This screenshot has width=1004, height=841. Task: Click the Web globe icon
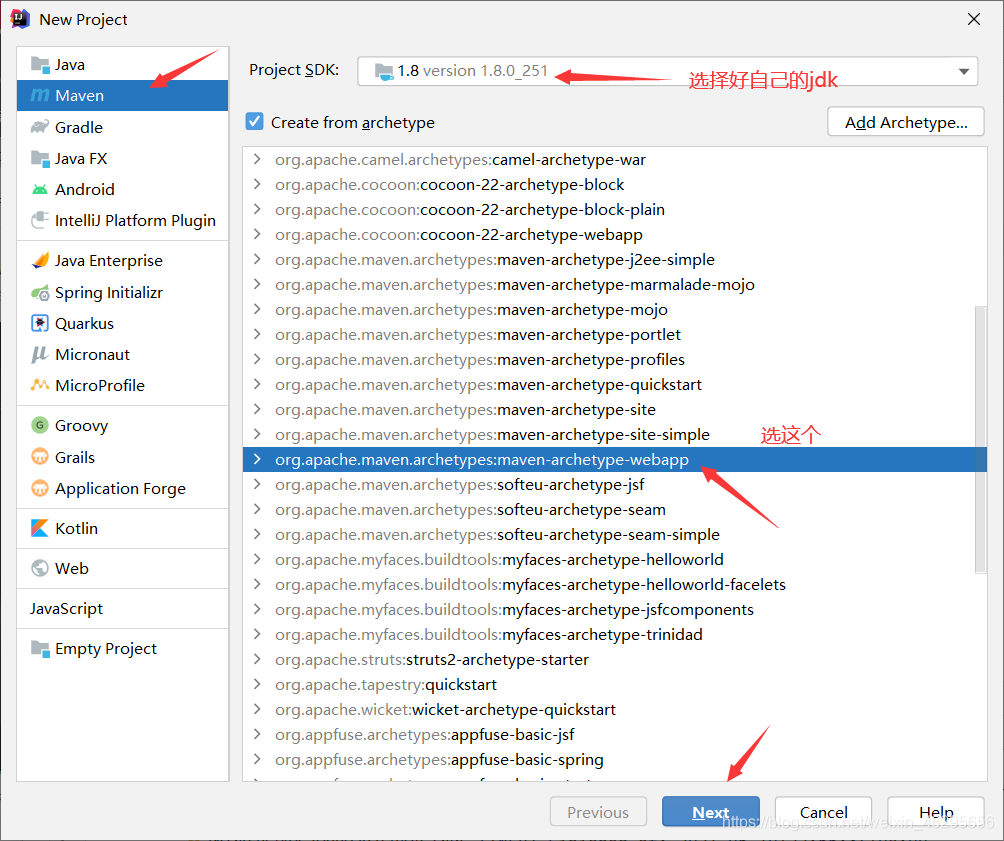coord(40,568)
